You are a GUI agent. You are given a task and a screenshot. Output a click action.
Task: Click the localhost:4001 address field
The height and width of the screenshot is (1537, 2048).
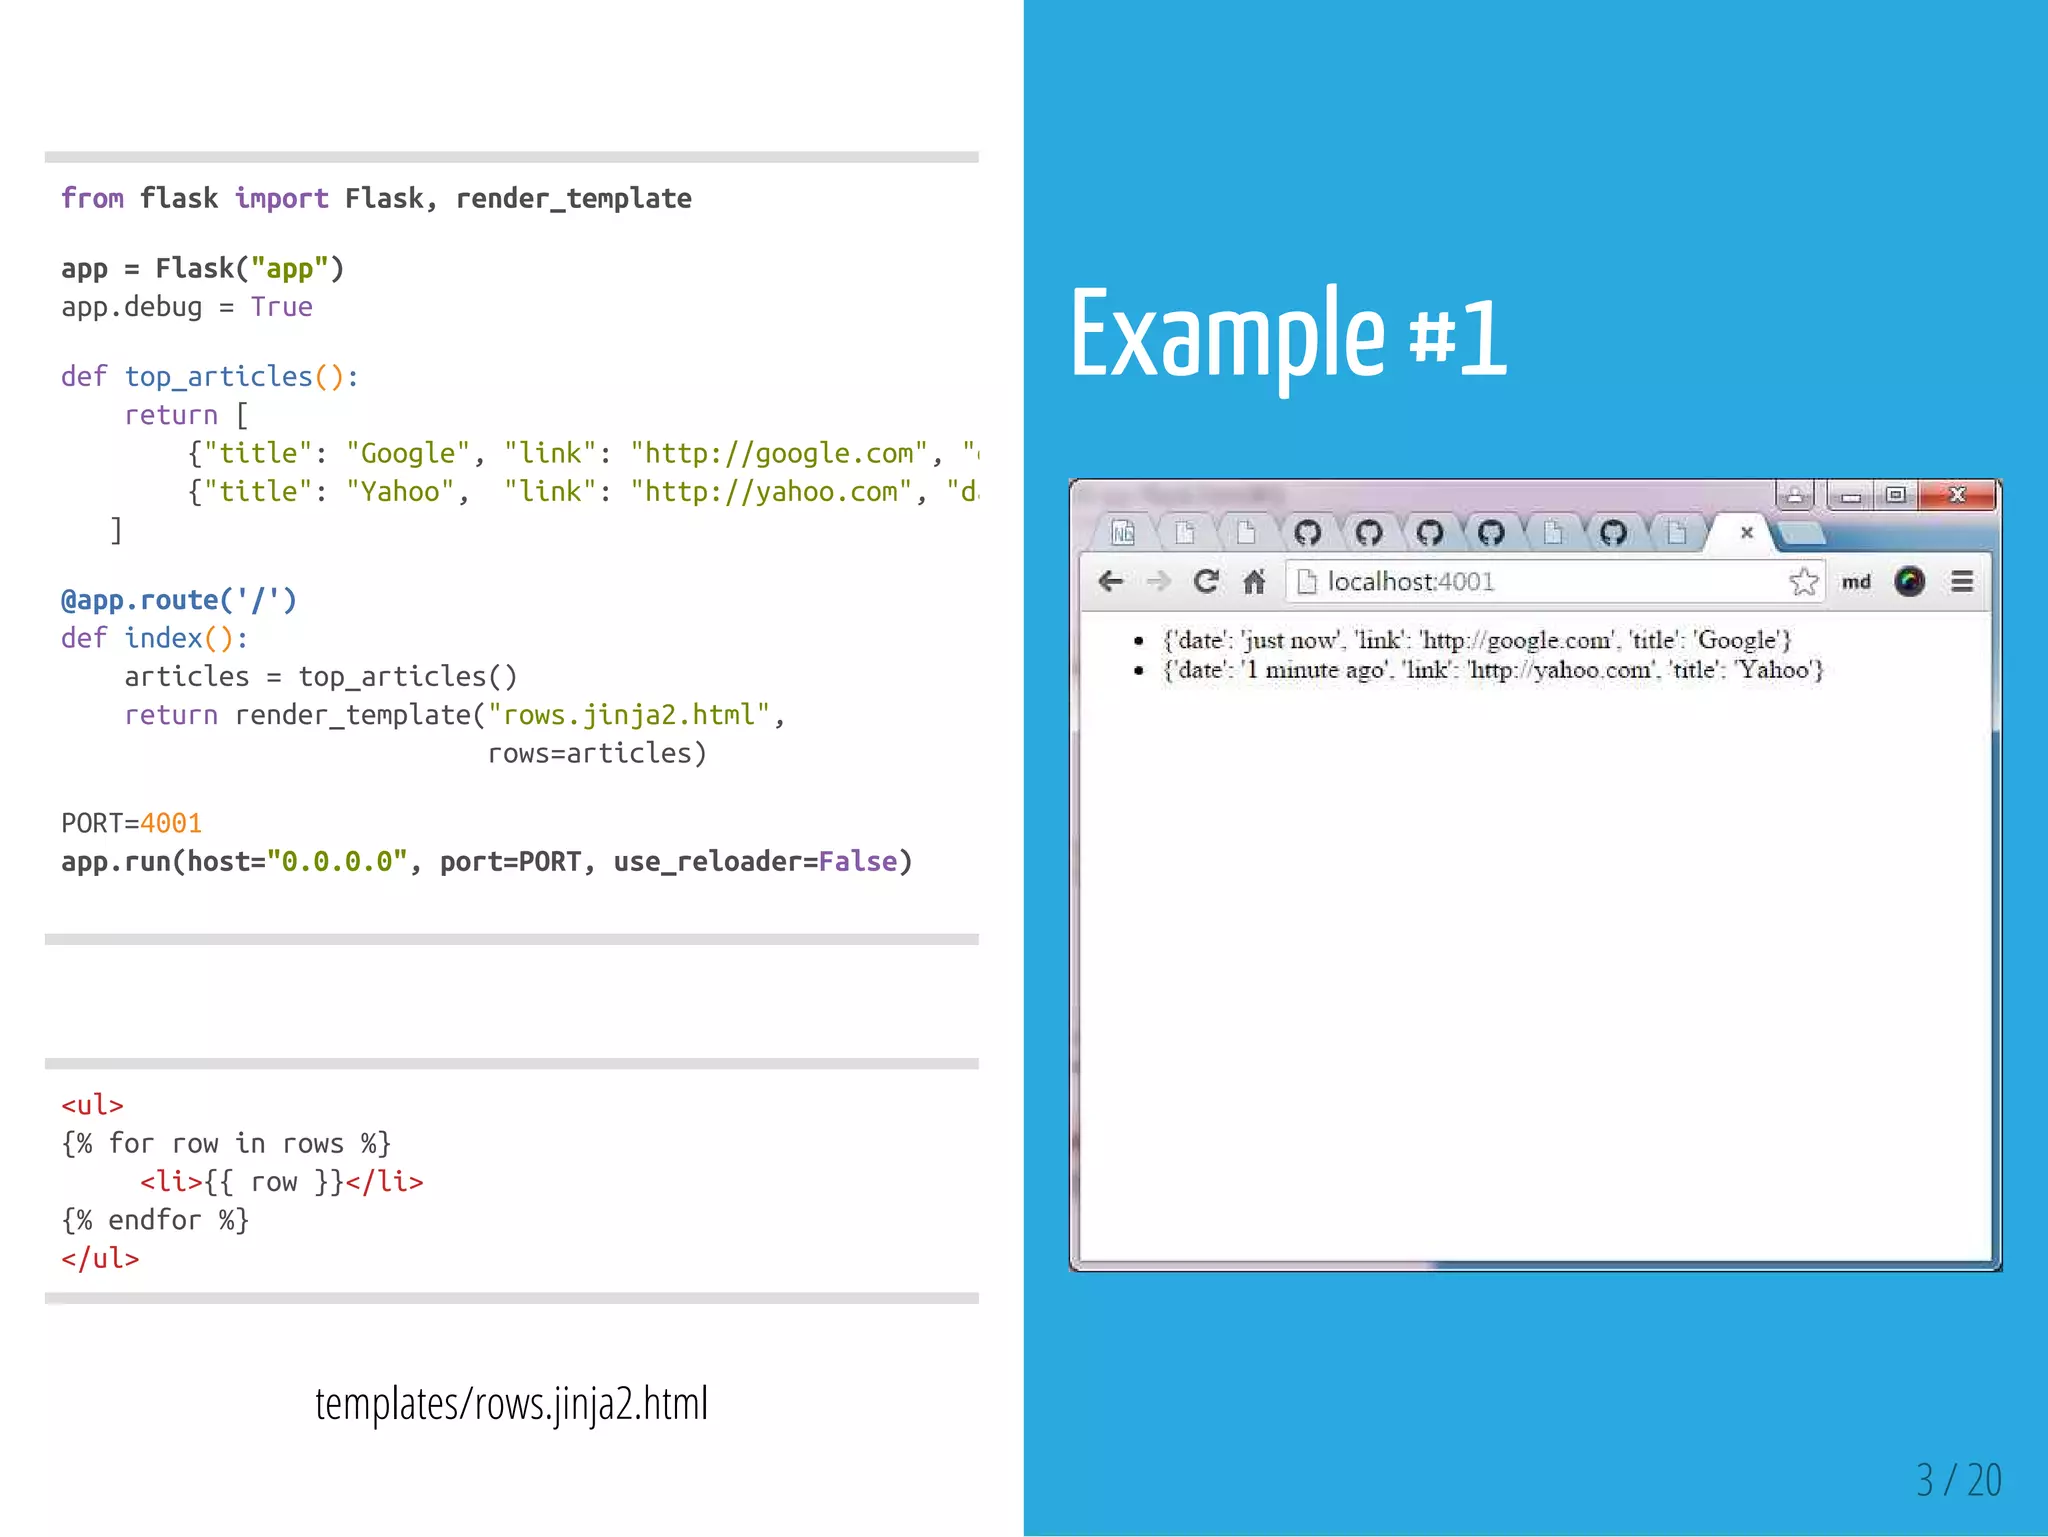click(1555, 581)
